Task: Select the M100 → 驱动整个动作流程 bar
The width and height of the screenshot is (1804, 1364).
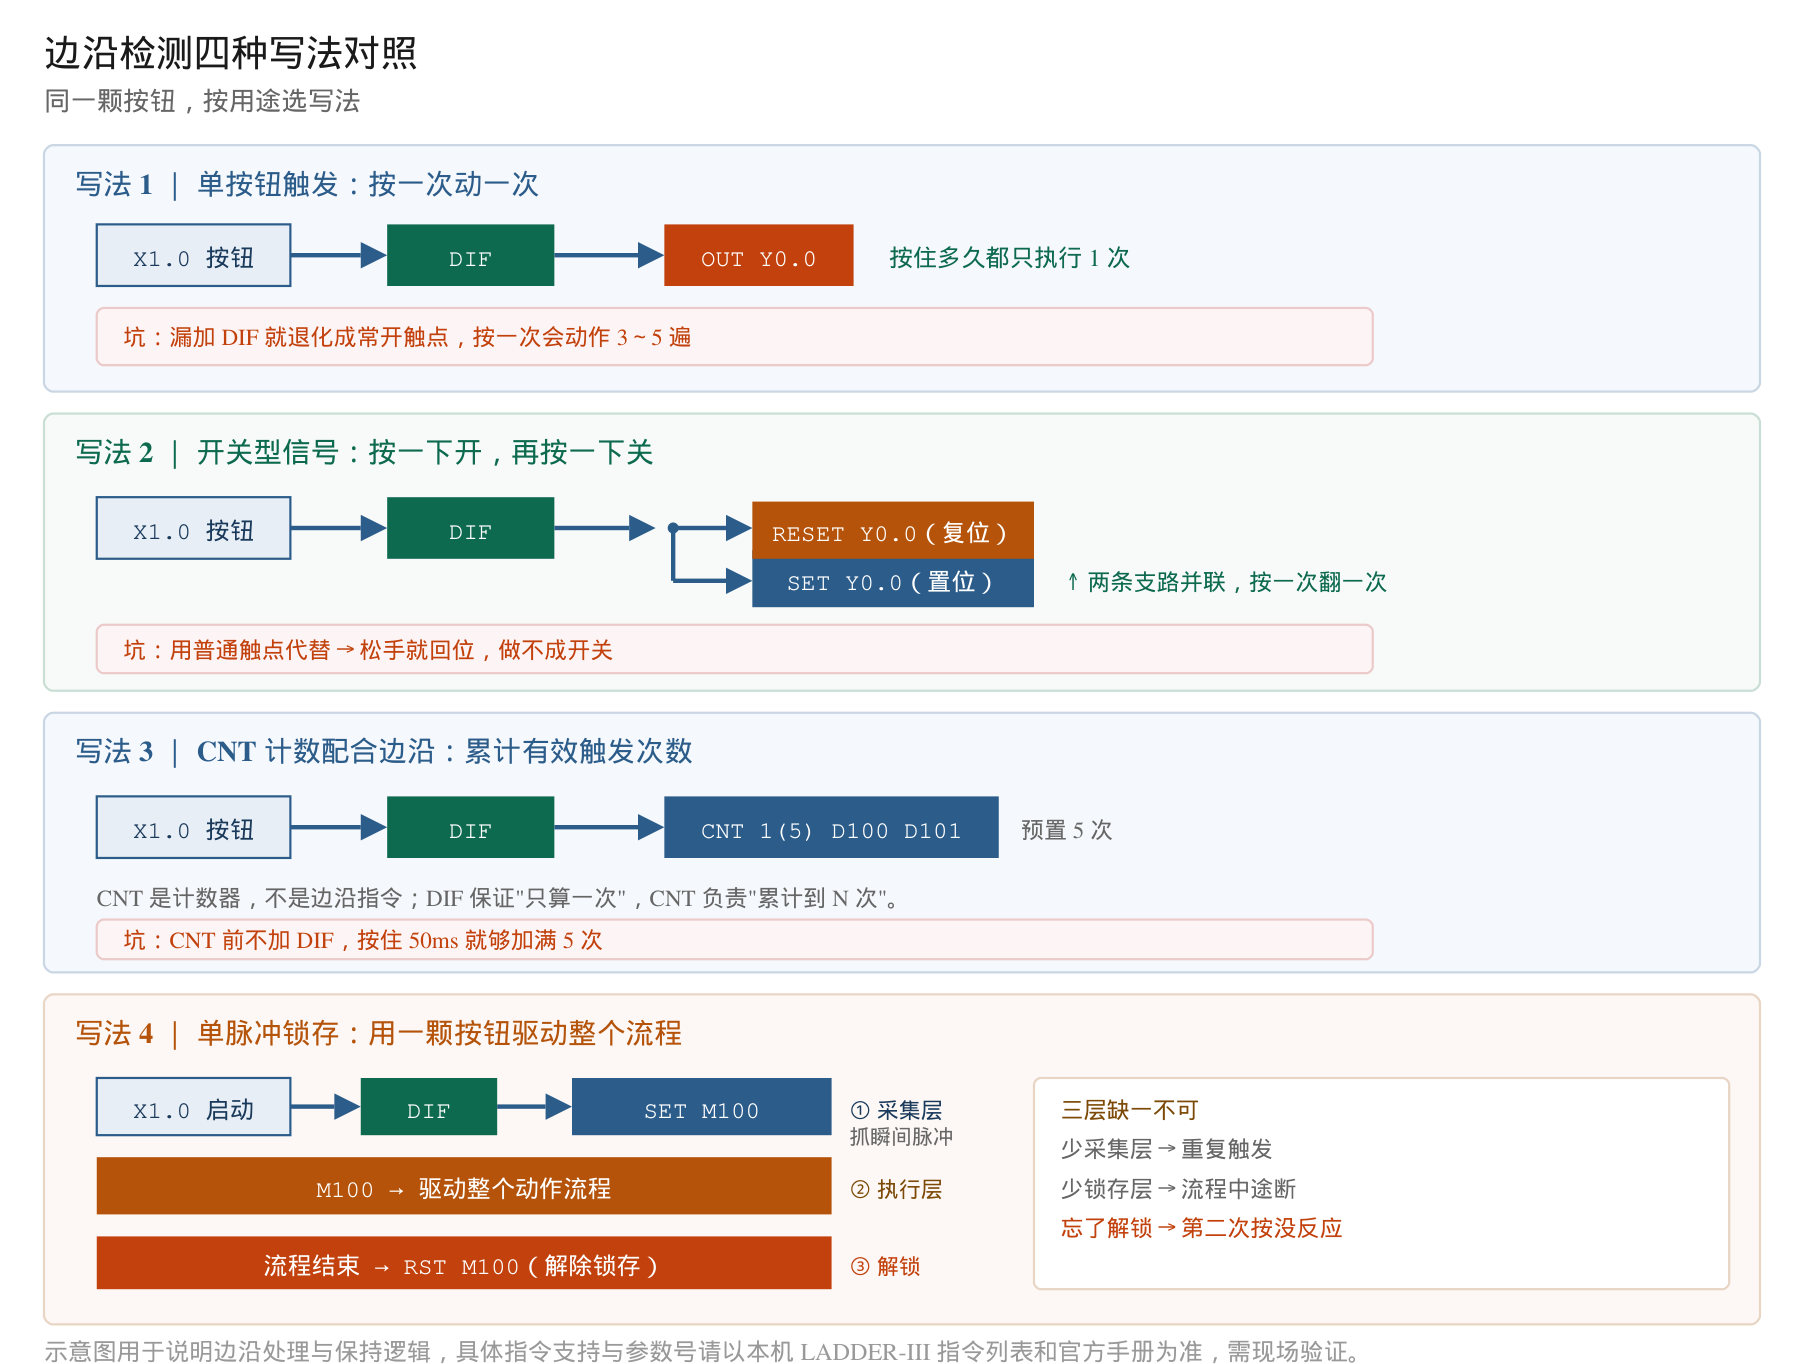Action: 464,1186
